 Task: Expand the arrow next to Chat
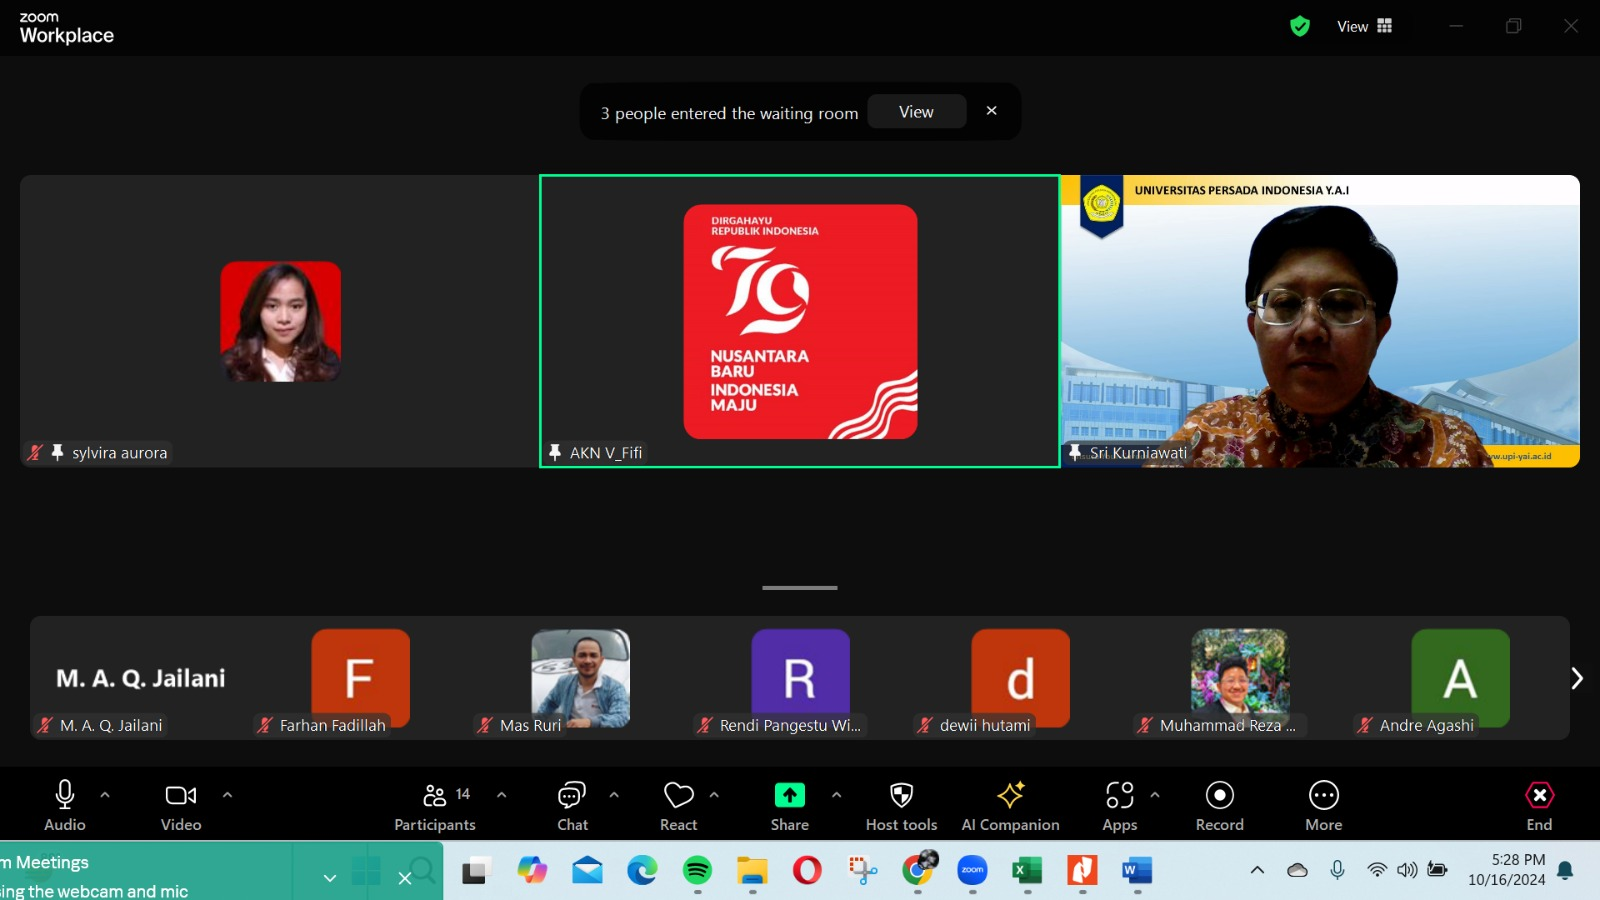point(614,795)
